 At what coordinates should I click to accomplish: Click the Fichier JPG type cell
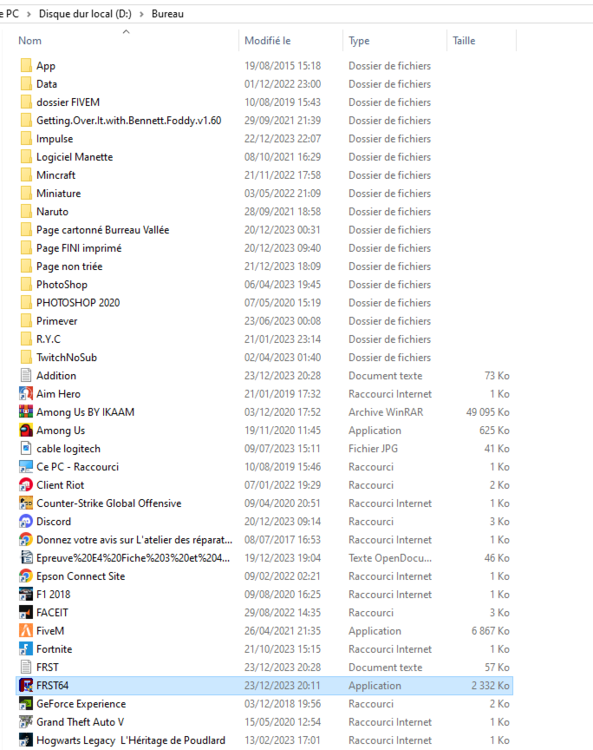[373, 448]
